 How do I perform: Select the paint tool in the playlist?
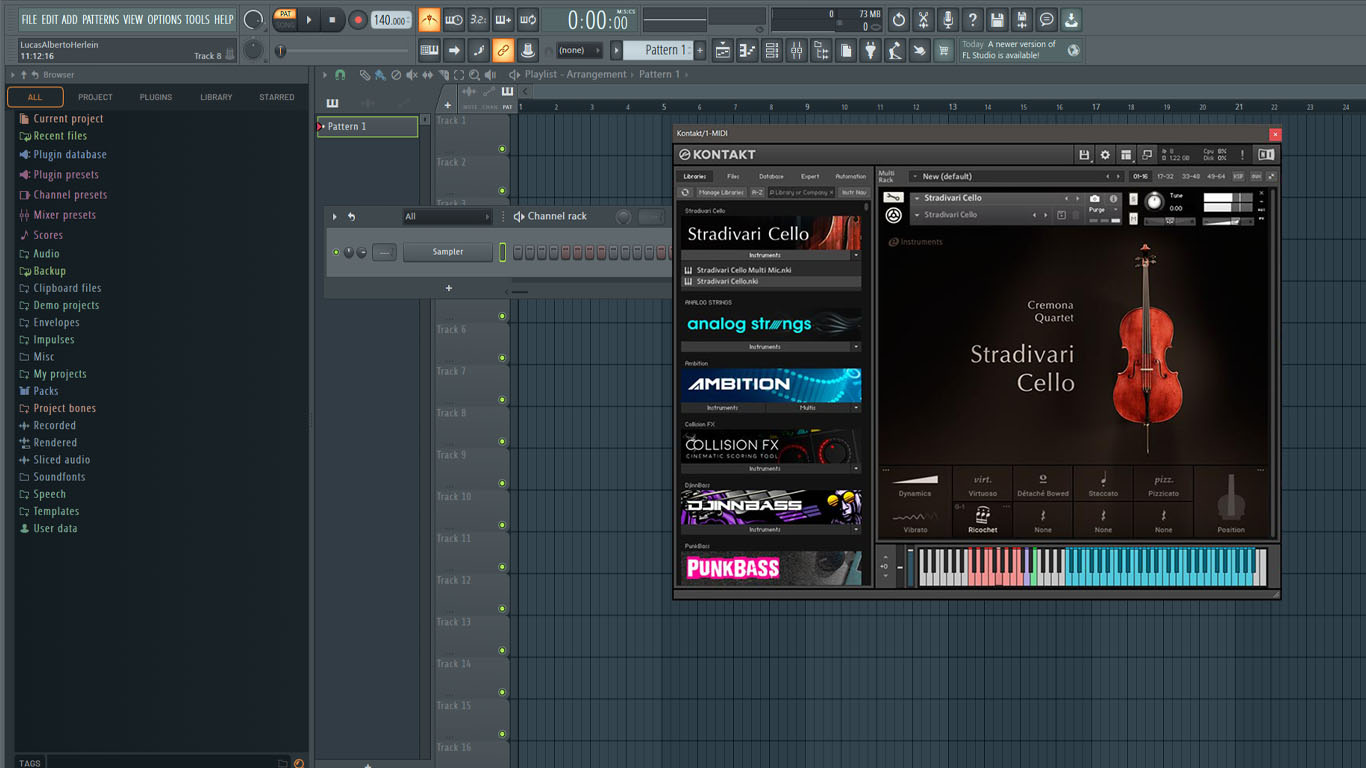click(x=380, y=75)
